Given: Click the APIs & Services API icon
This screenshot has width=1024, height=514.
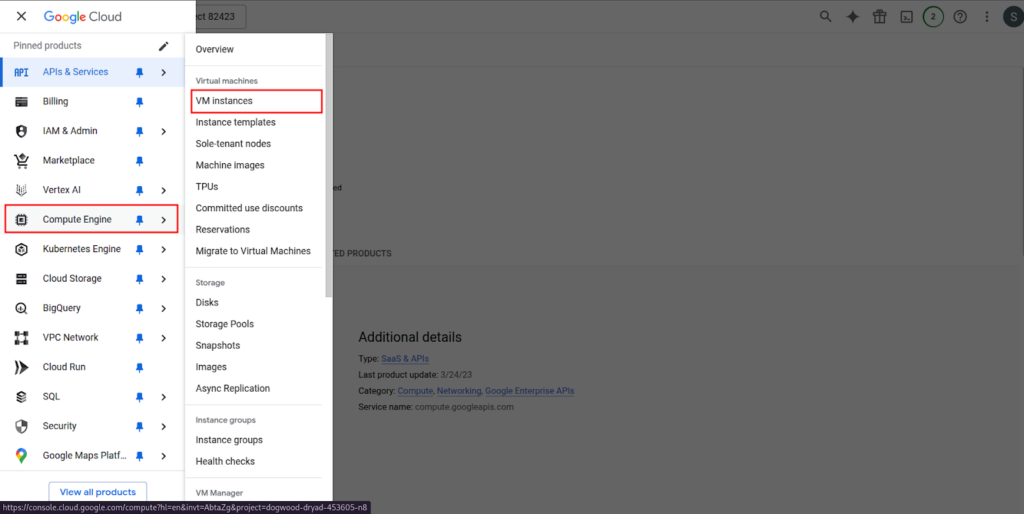Looking at the screenshot, I should coord(22,72).
